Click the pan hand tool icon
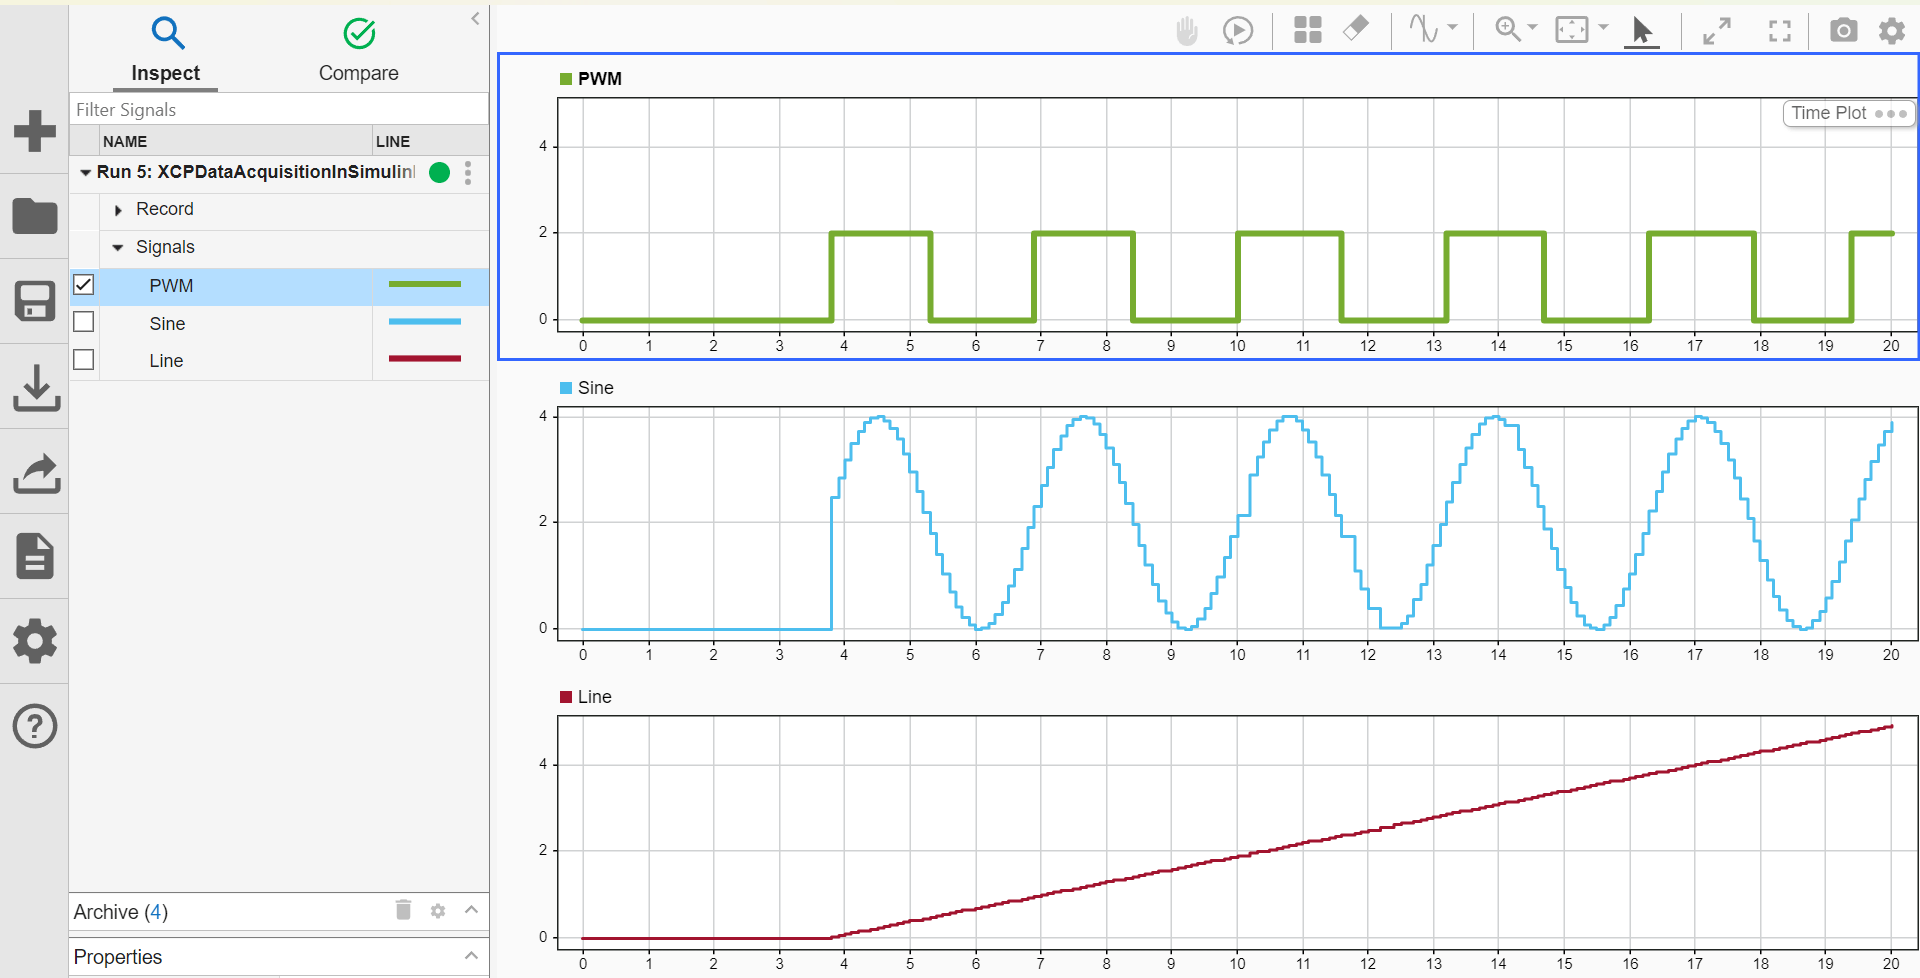The height and width of the screenshot is (978, 1920). click(x=1187, y=31)
